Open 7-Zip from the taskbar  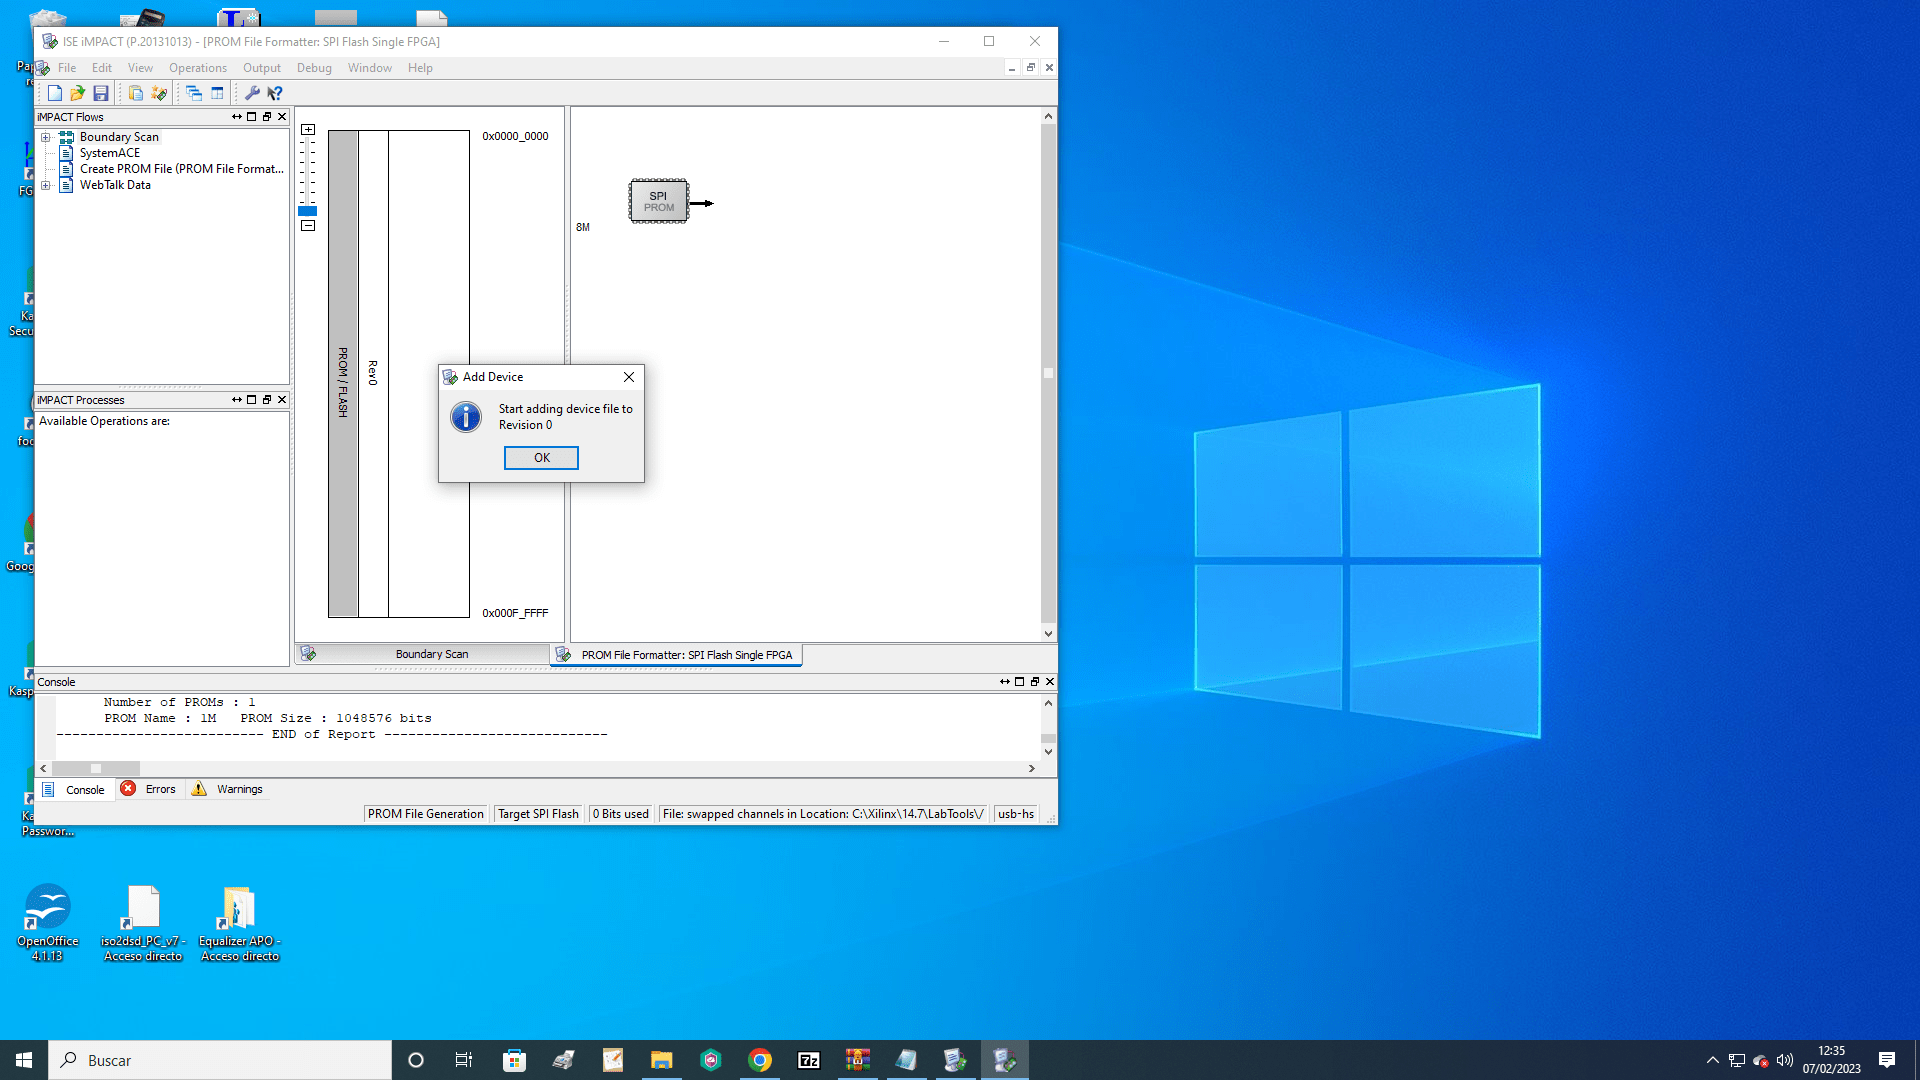pos(809,1060)
